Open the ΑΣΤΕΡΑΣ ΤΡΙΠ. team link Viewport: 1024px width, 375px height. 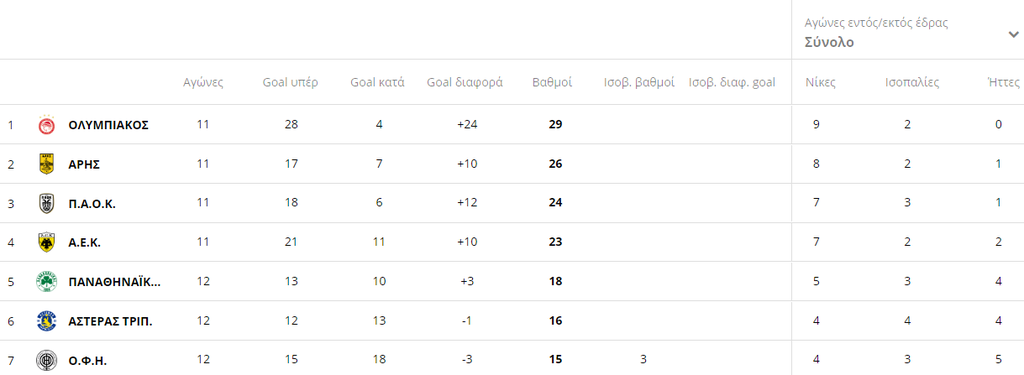110,321
